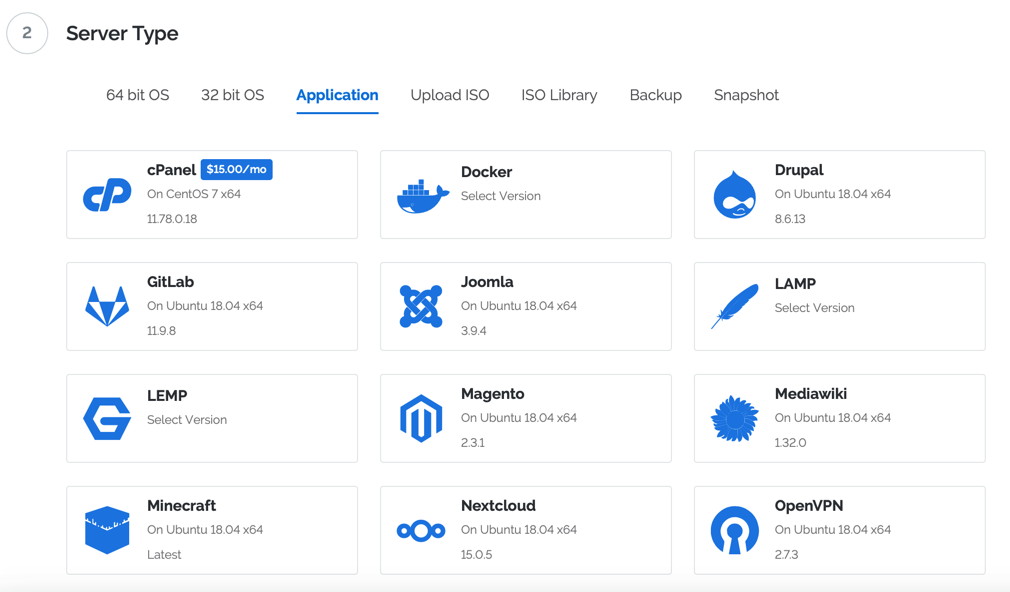Click the LAMP feather icon

[734, 306]
